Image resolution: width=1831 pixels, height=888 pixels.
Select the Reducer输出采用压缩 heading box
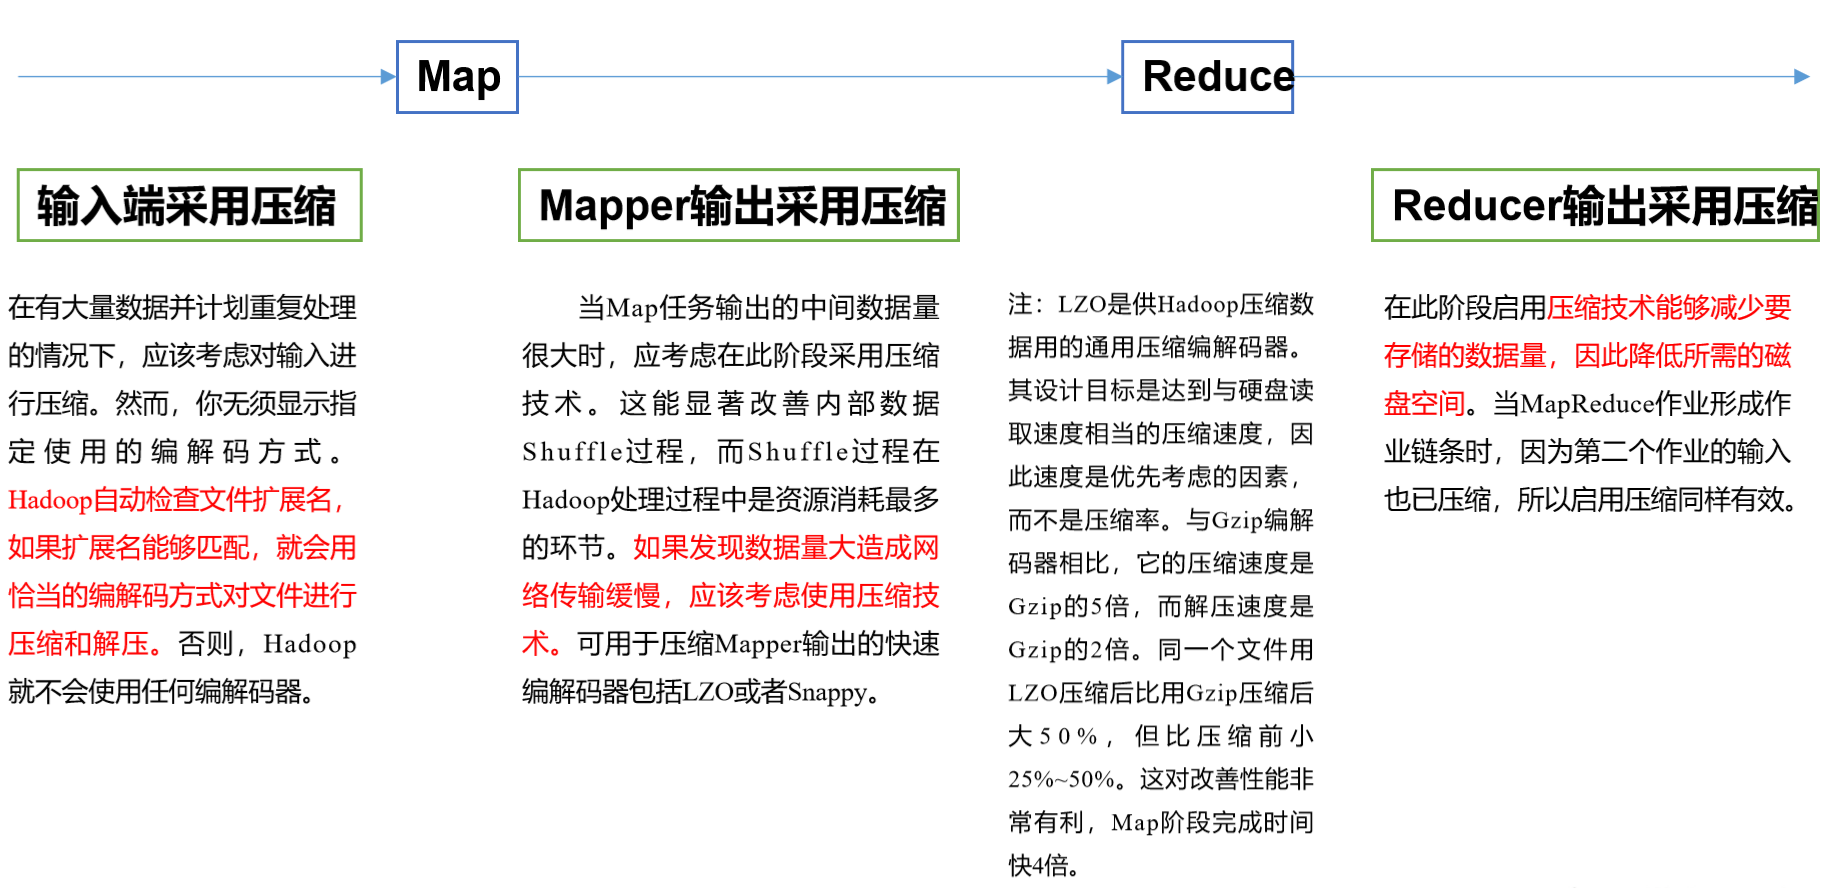1595,205
